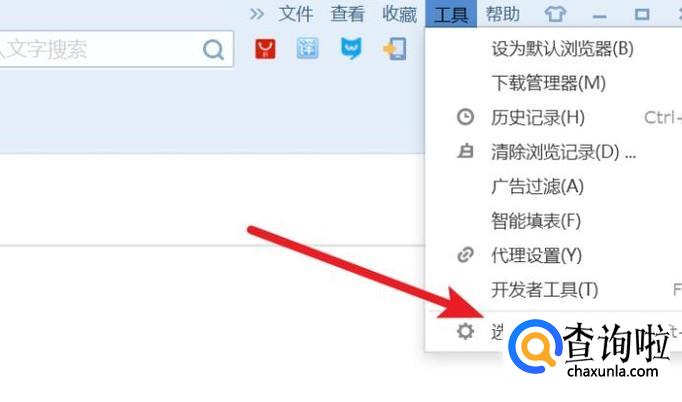The image size is (682, 402).
Task: Choose 开发者工具(T) from the menu
Action: [x=545, y=290]
